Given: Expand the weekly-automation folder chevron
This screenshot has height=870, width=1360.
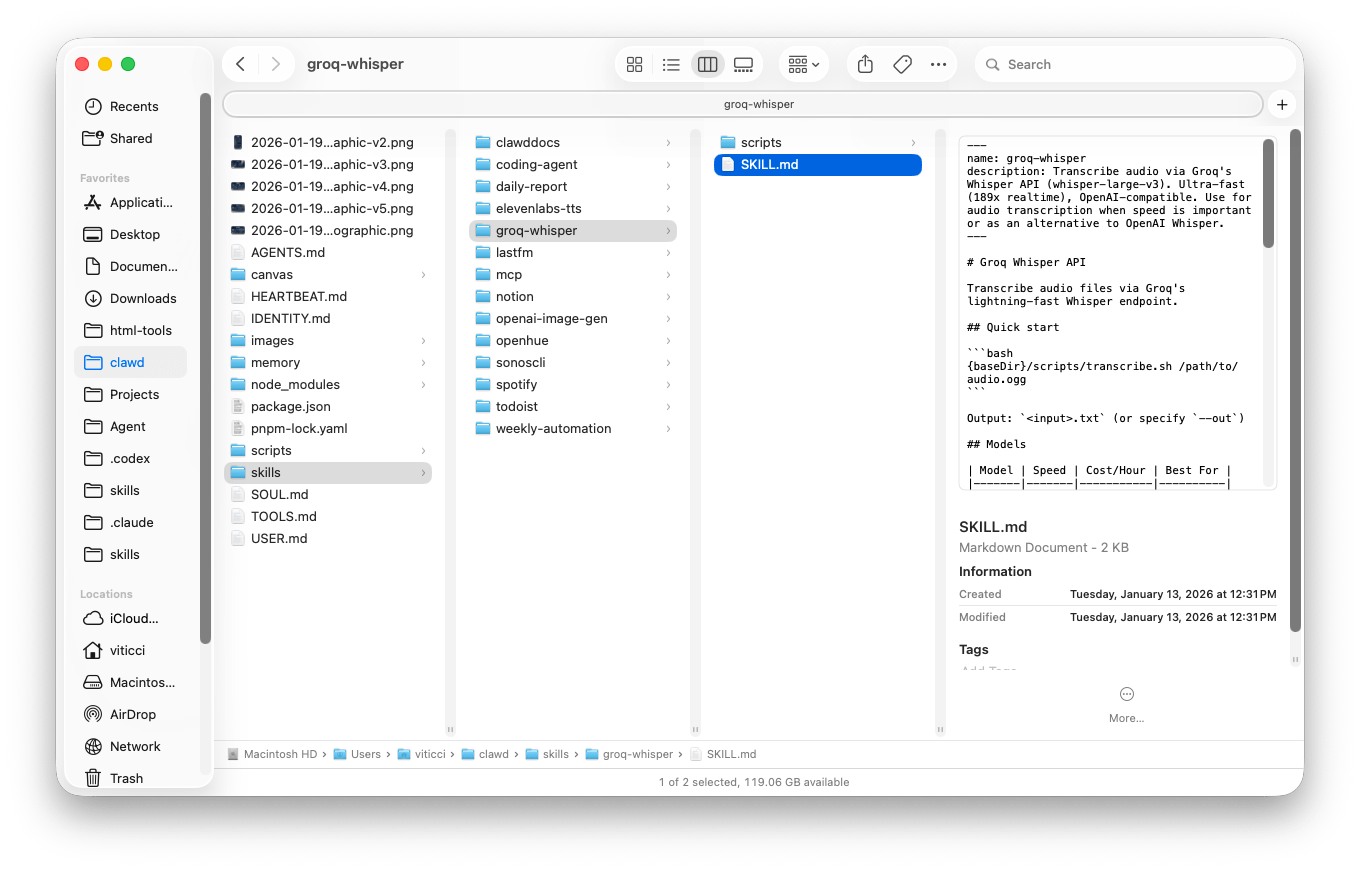Looking at the screenshot, I should pyautogui.click(x=668, y=429).
